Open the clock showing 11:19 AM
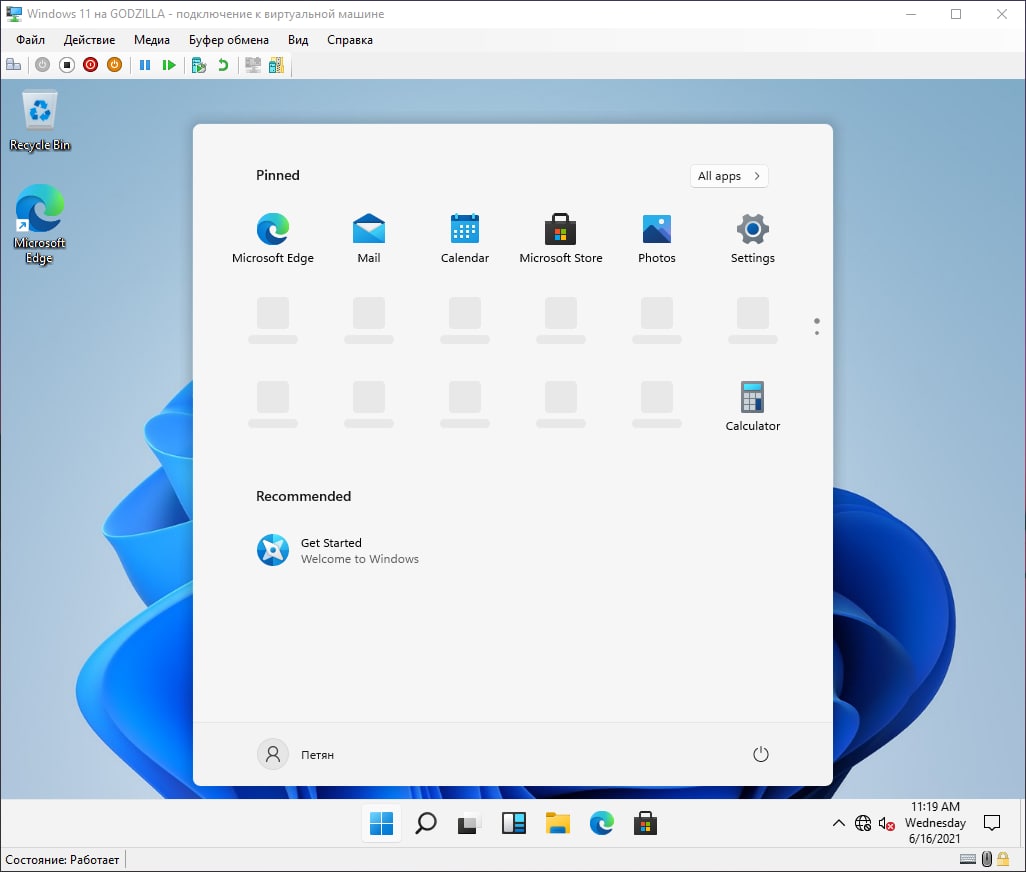1026x872 pixels. 935,823
